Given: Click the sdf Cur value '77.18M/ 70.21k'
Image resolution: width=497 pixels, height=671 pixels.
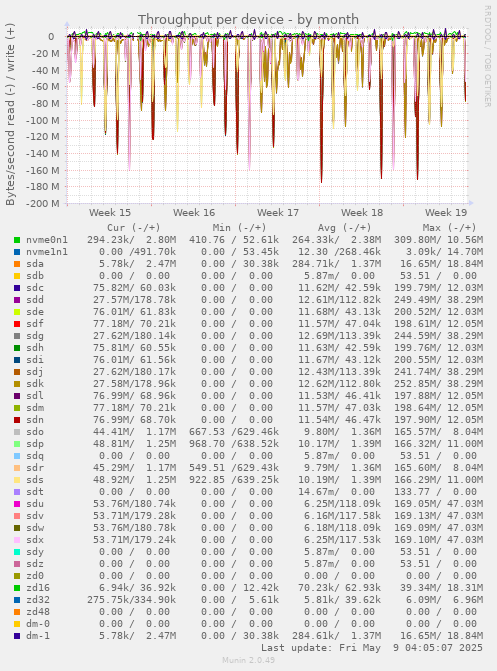Looking at the screenshot, I should pyautogui.click(x=134, y=324).
